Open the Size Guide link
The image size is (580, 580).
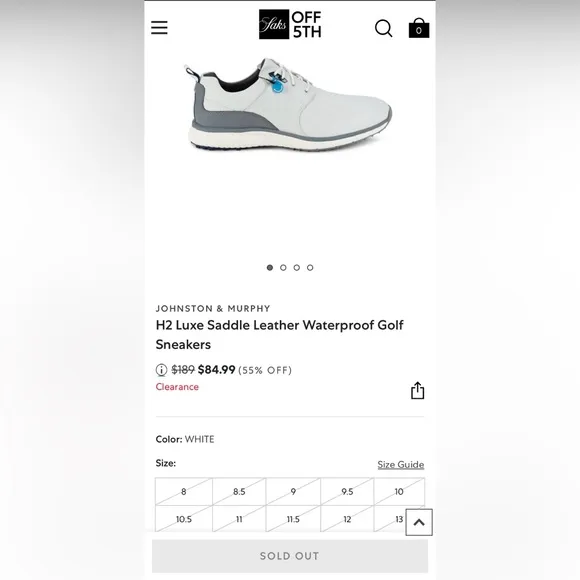click(x=401, y=465)
